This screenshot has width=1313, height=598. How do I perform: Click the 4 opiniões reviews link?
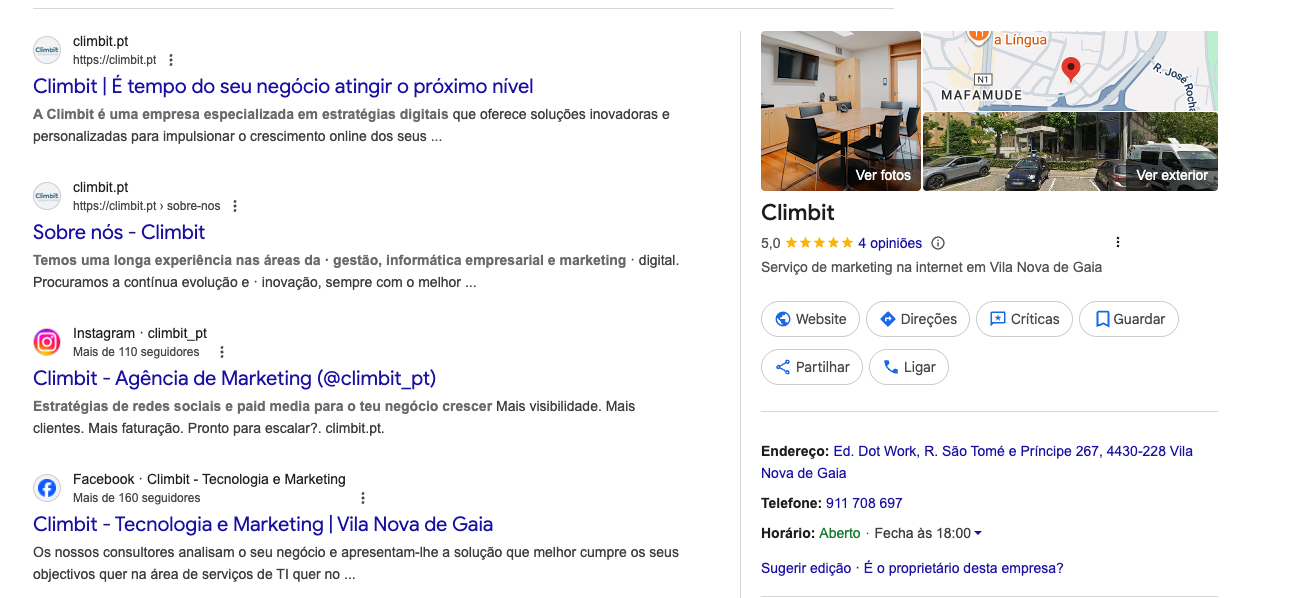[889, 243]
